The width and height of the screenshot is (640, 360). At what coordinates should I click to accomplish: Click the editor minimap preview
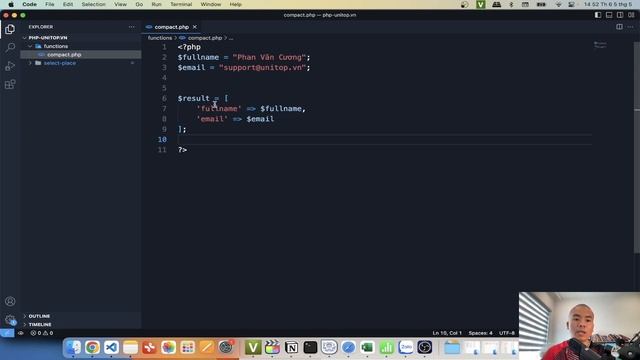coord(600,45)
